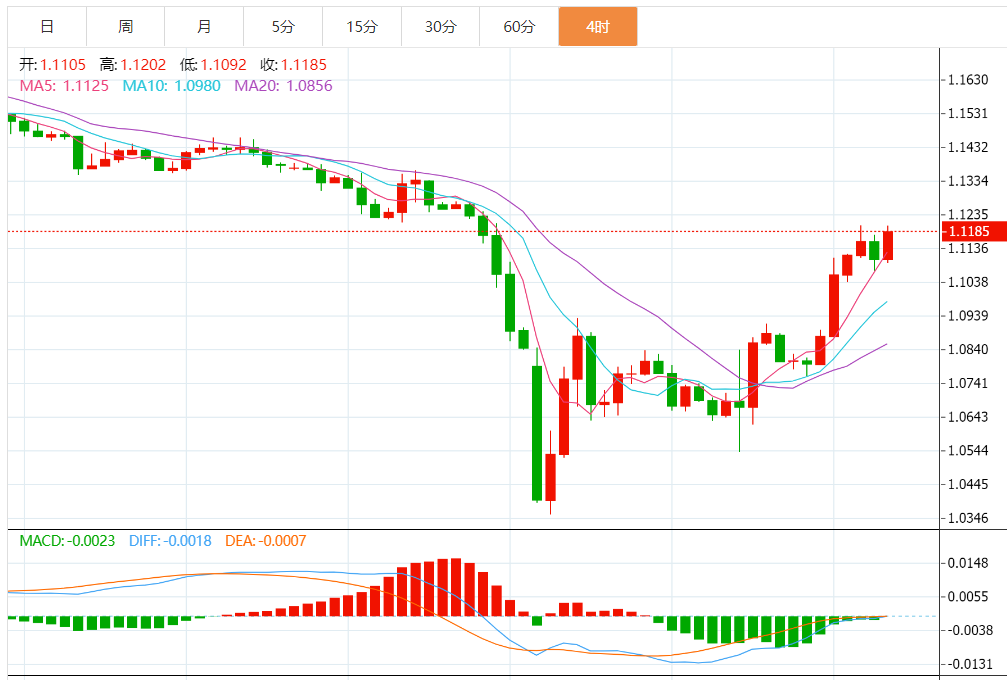Click the tallest red MACD histogram bar

(x=456, y=588)
